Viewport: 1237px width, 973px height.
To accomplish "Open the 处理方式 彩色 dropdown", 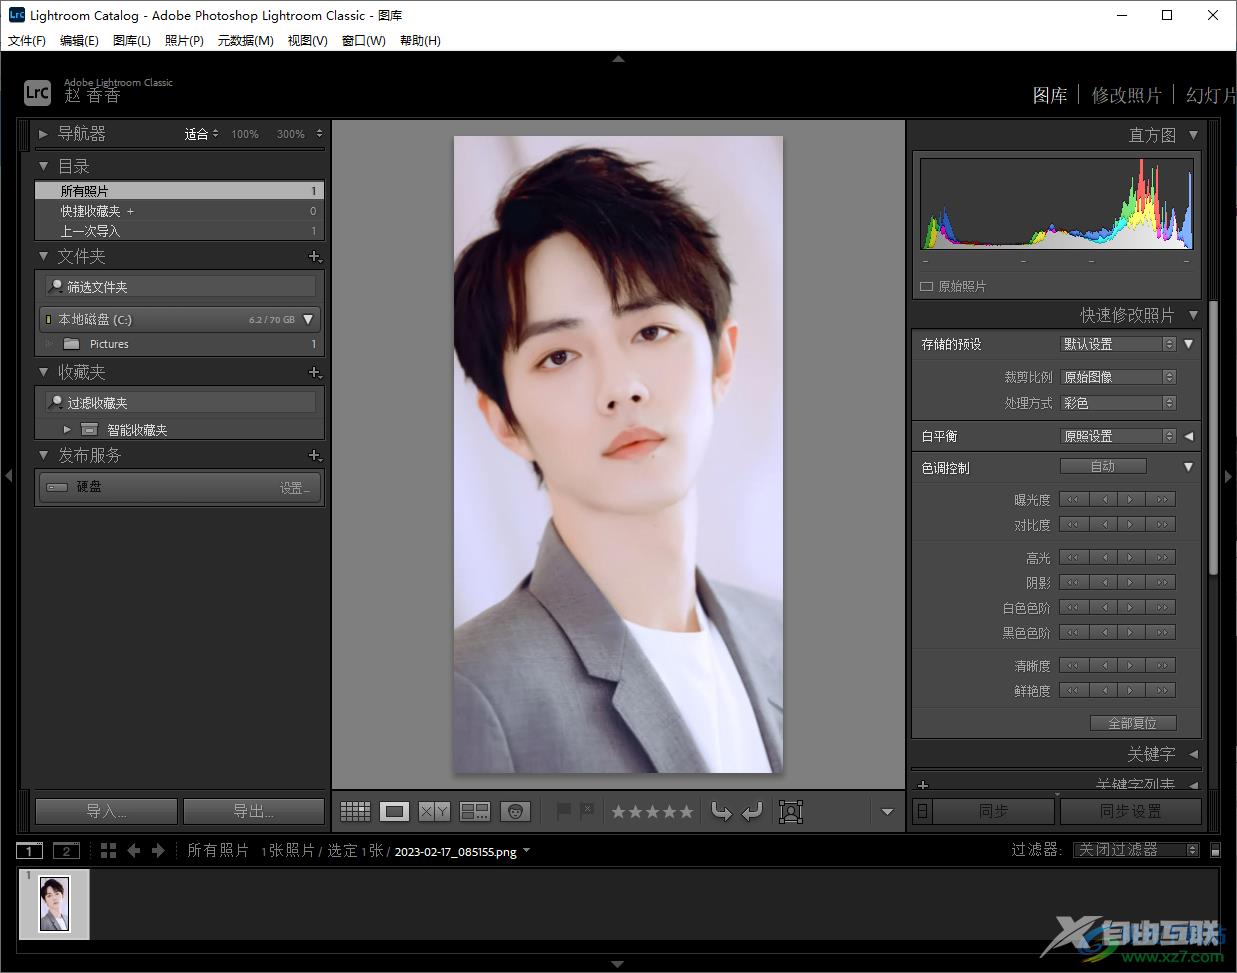I will coord(1118,403).
